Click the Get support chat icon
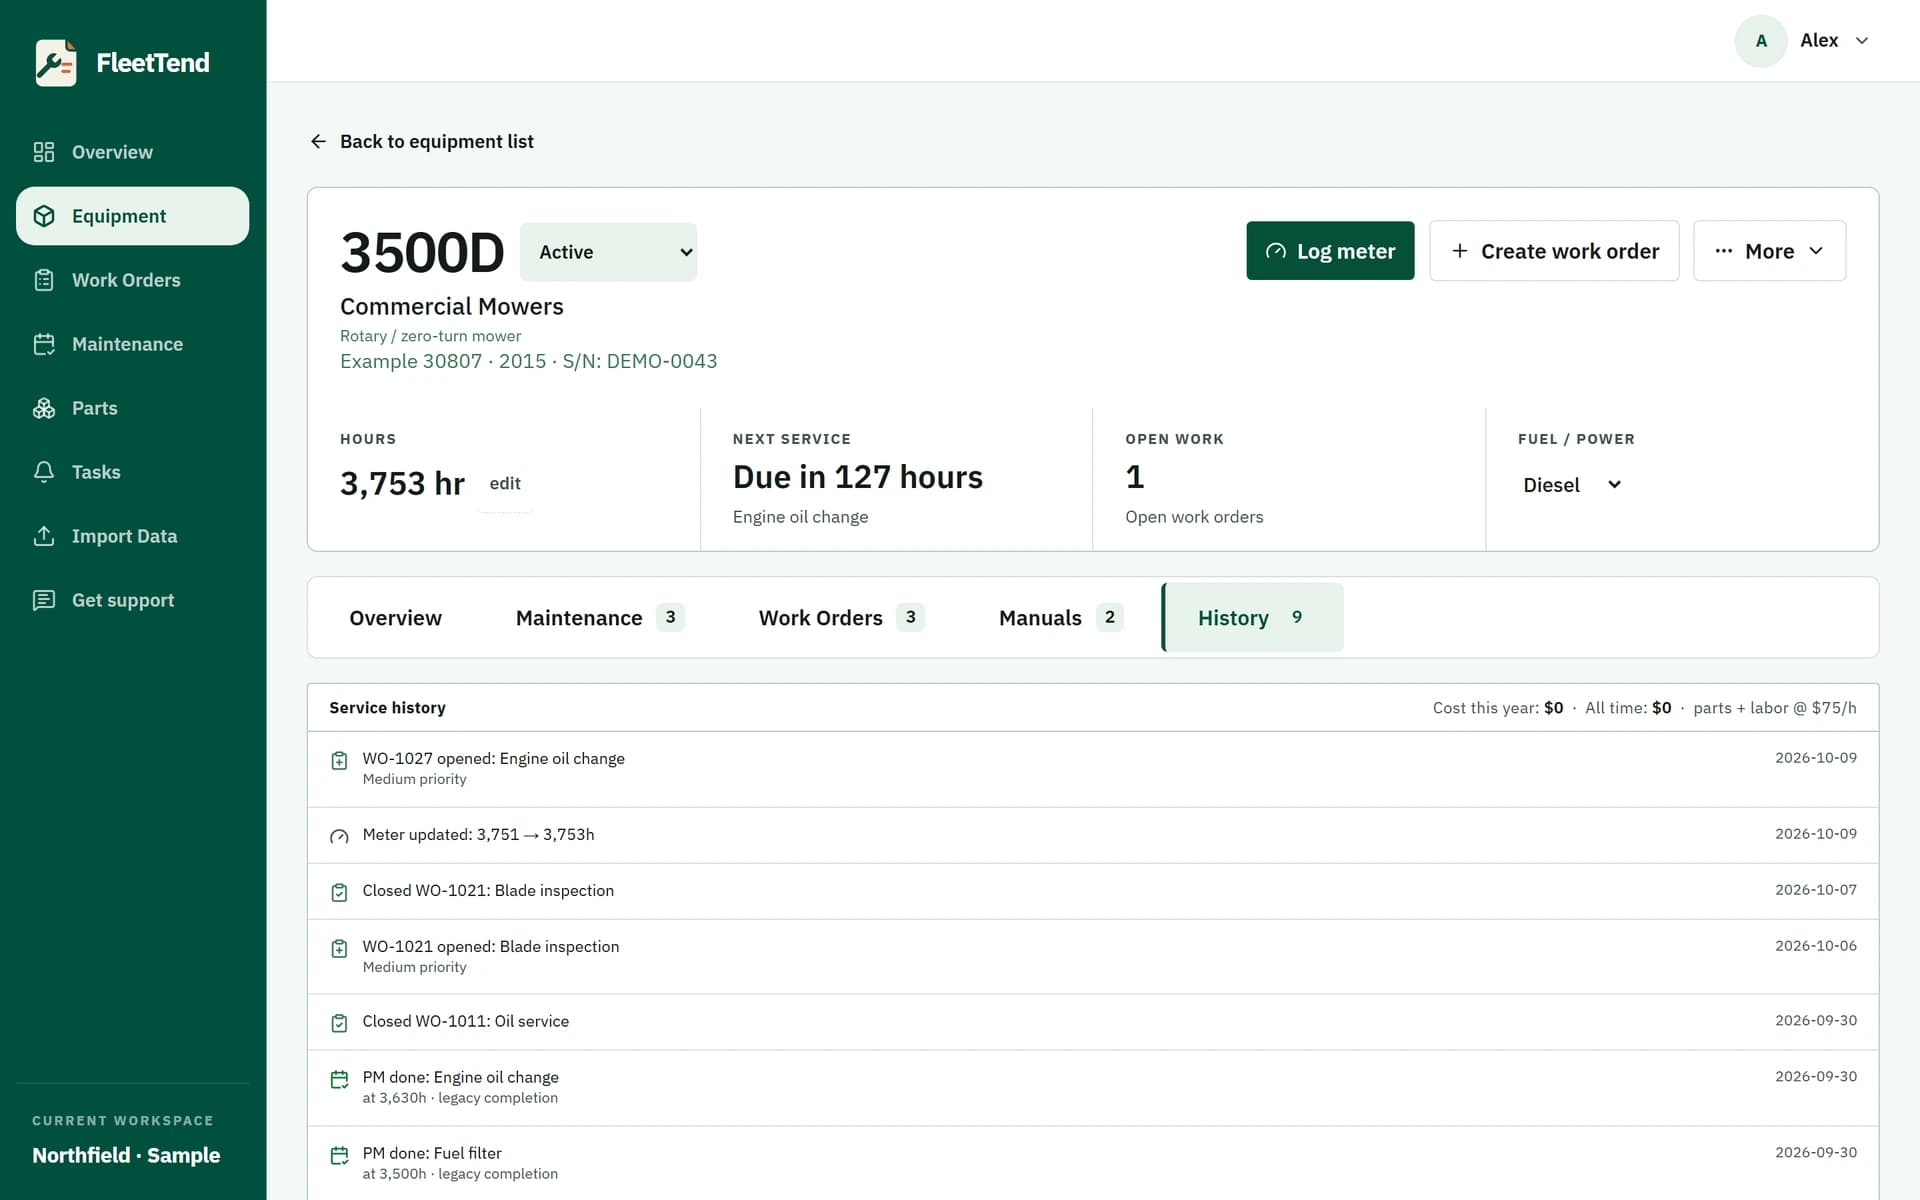 (x=44, y=600)
